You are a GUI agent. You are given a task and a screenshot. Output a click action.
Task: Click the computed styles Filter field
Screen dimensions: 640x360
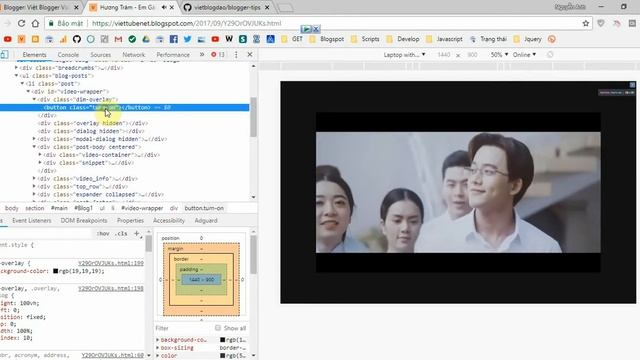[x=184, y=328]
